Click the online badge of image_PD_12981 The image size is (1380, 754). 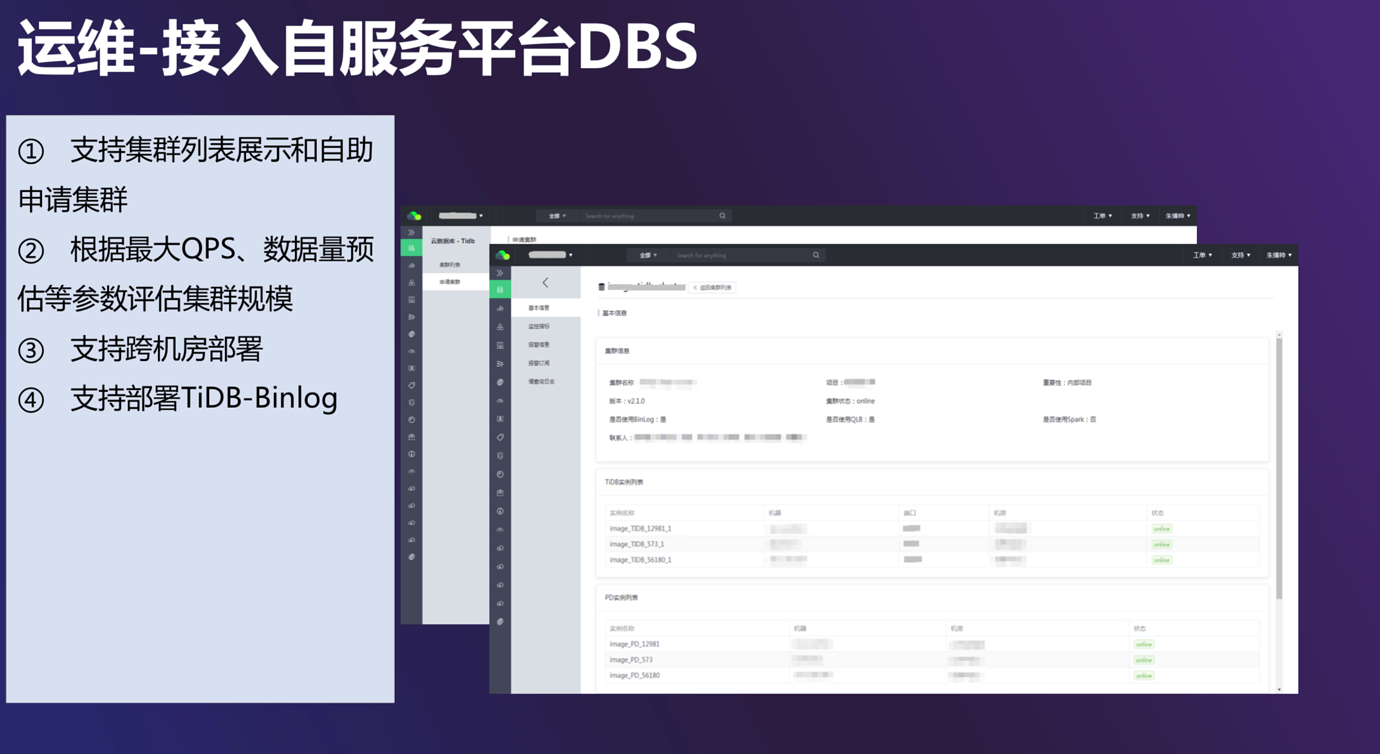coord(1144,644)
